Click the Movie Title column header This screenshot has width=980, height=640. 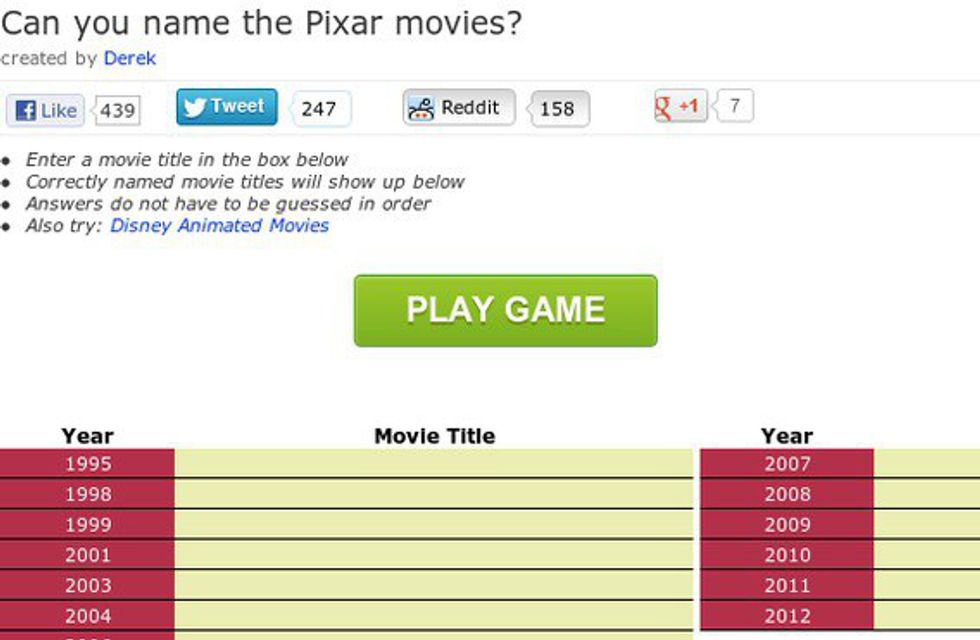point(434,436)
